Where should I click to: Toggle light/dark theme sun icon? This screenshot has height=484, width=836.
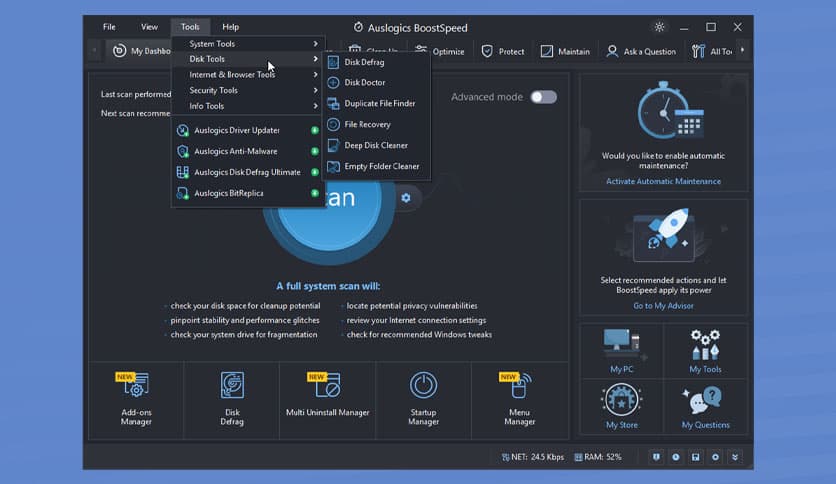point(660,27)
